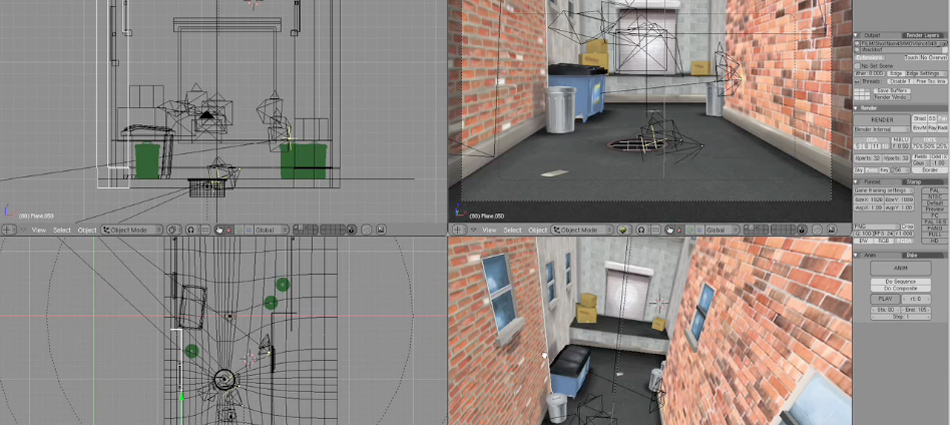Click layer lock icon in textured view header

tap(802, 230)
